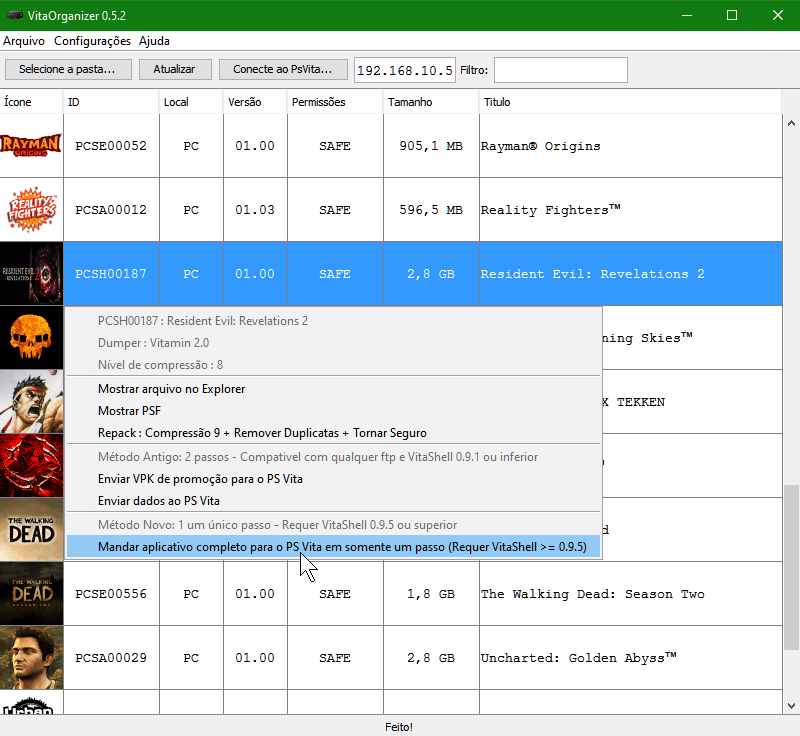
Task: Focus the IP address field
Action: click(405, 70)
